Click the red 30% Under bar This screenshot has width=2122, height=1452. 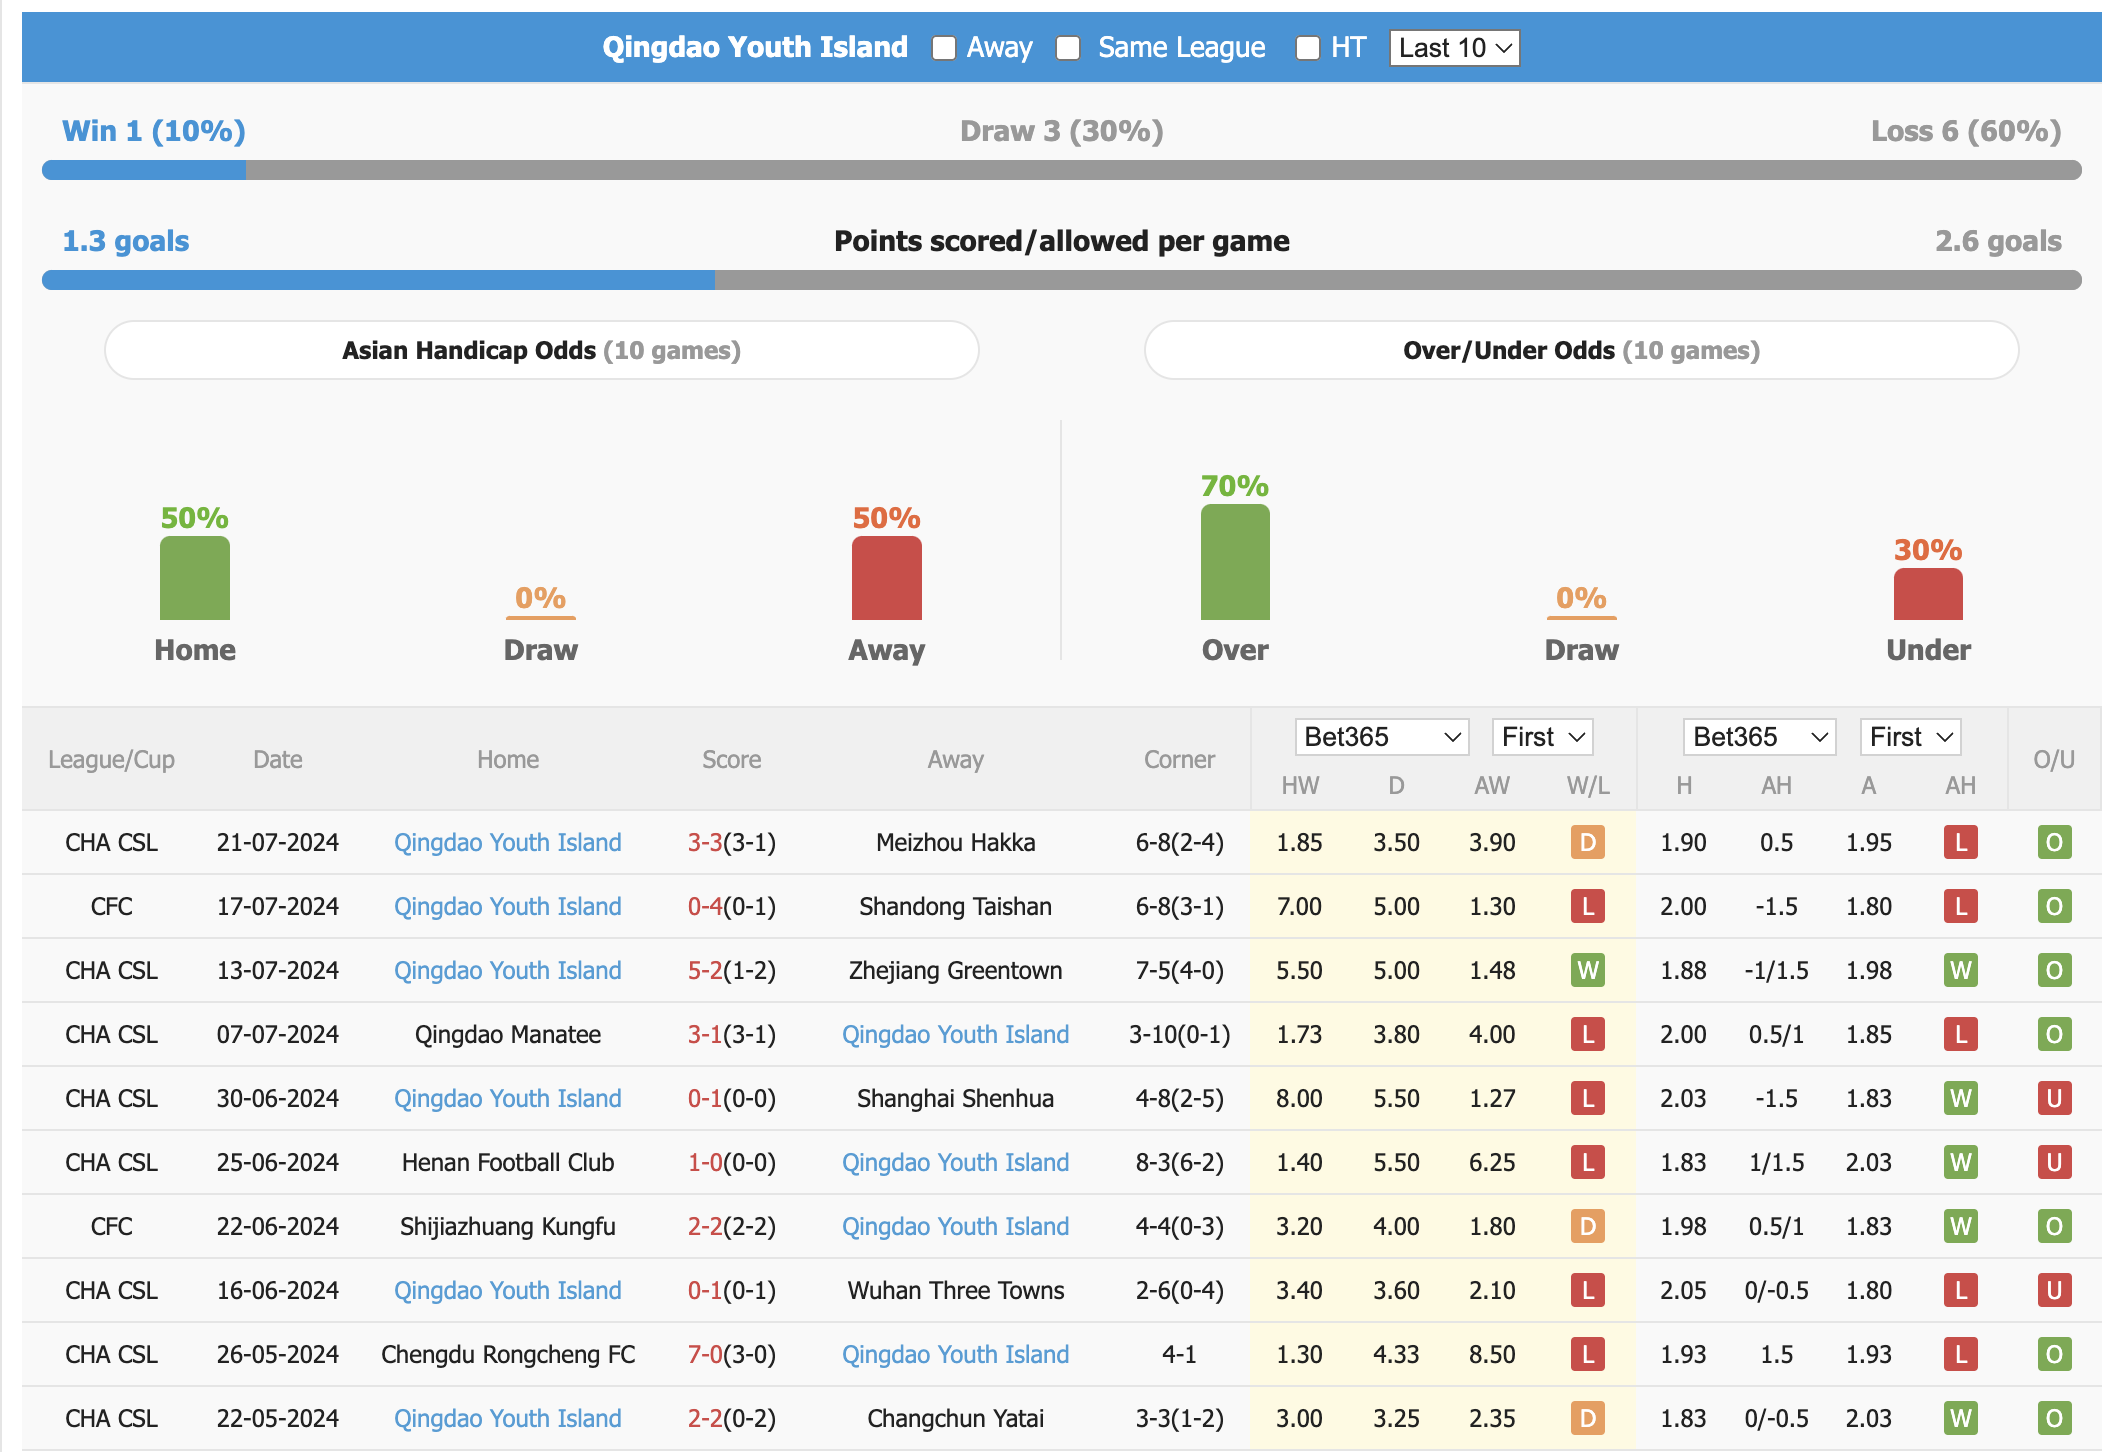point(1928,594)
